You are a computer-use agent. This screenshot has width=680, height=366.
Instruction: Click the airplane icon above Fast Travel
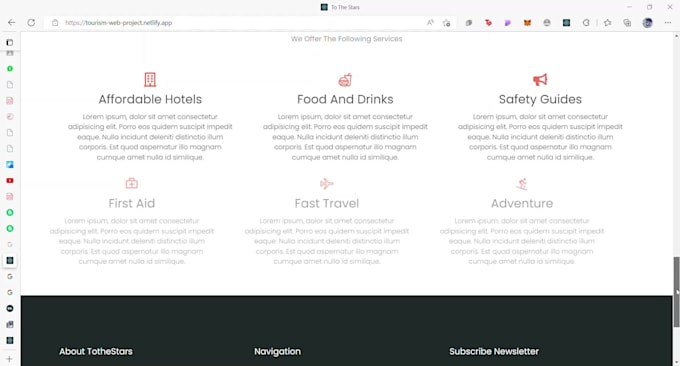327,183
